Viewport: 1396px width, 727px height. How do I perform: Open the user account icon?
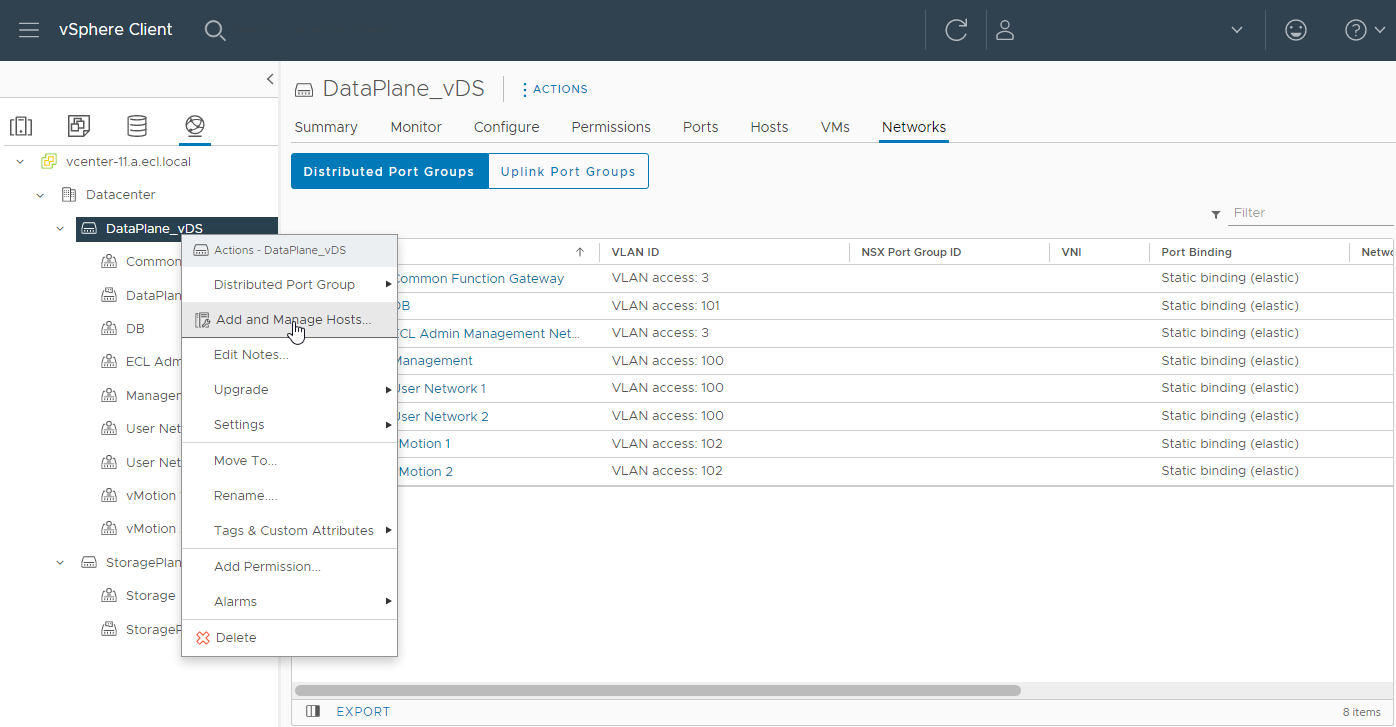[x=1005, y=30]
